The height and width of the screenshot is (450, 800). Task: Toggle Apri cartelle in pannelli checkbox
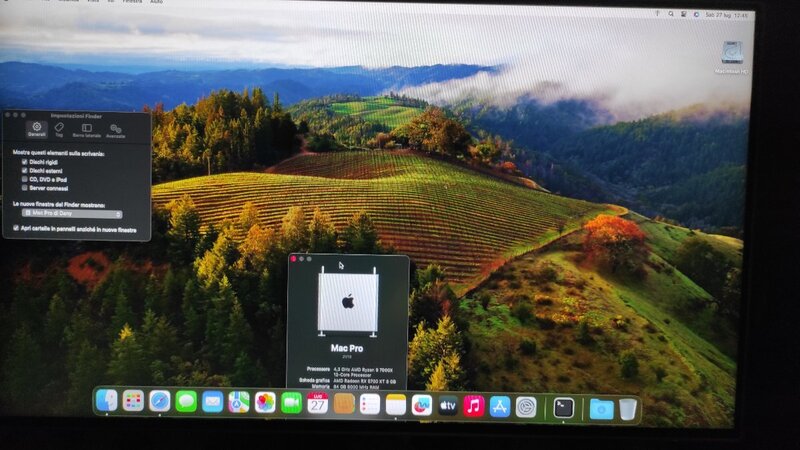pyautogui.click(x=16, y=228)
